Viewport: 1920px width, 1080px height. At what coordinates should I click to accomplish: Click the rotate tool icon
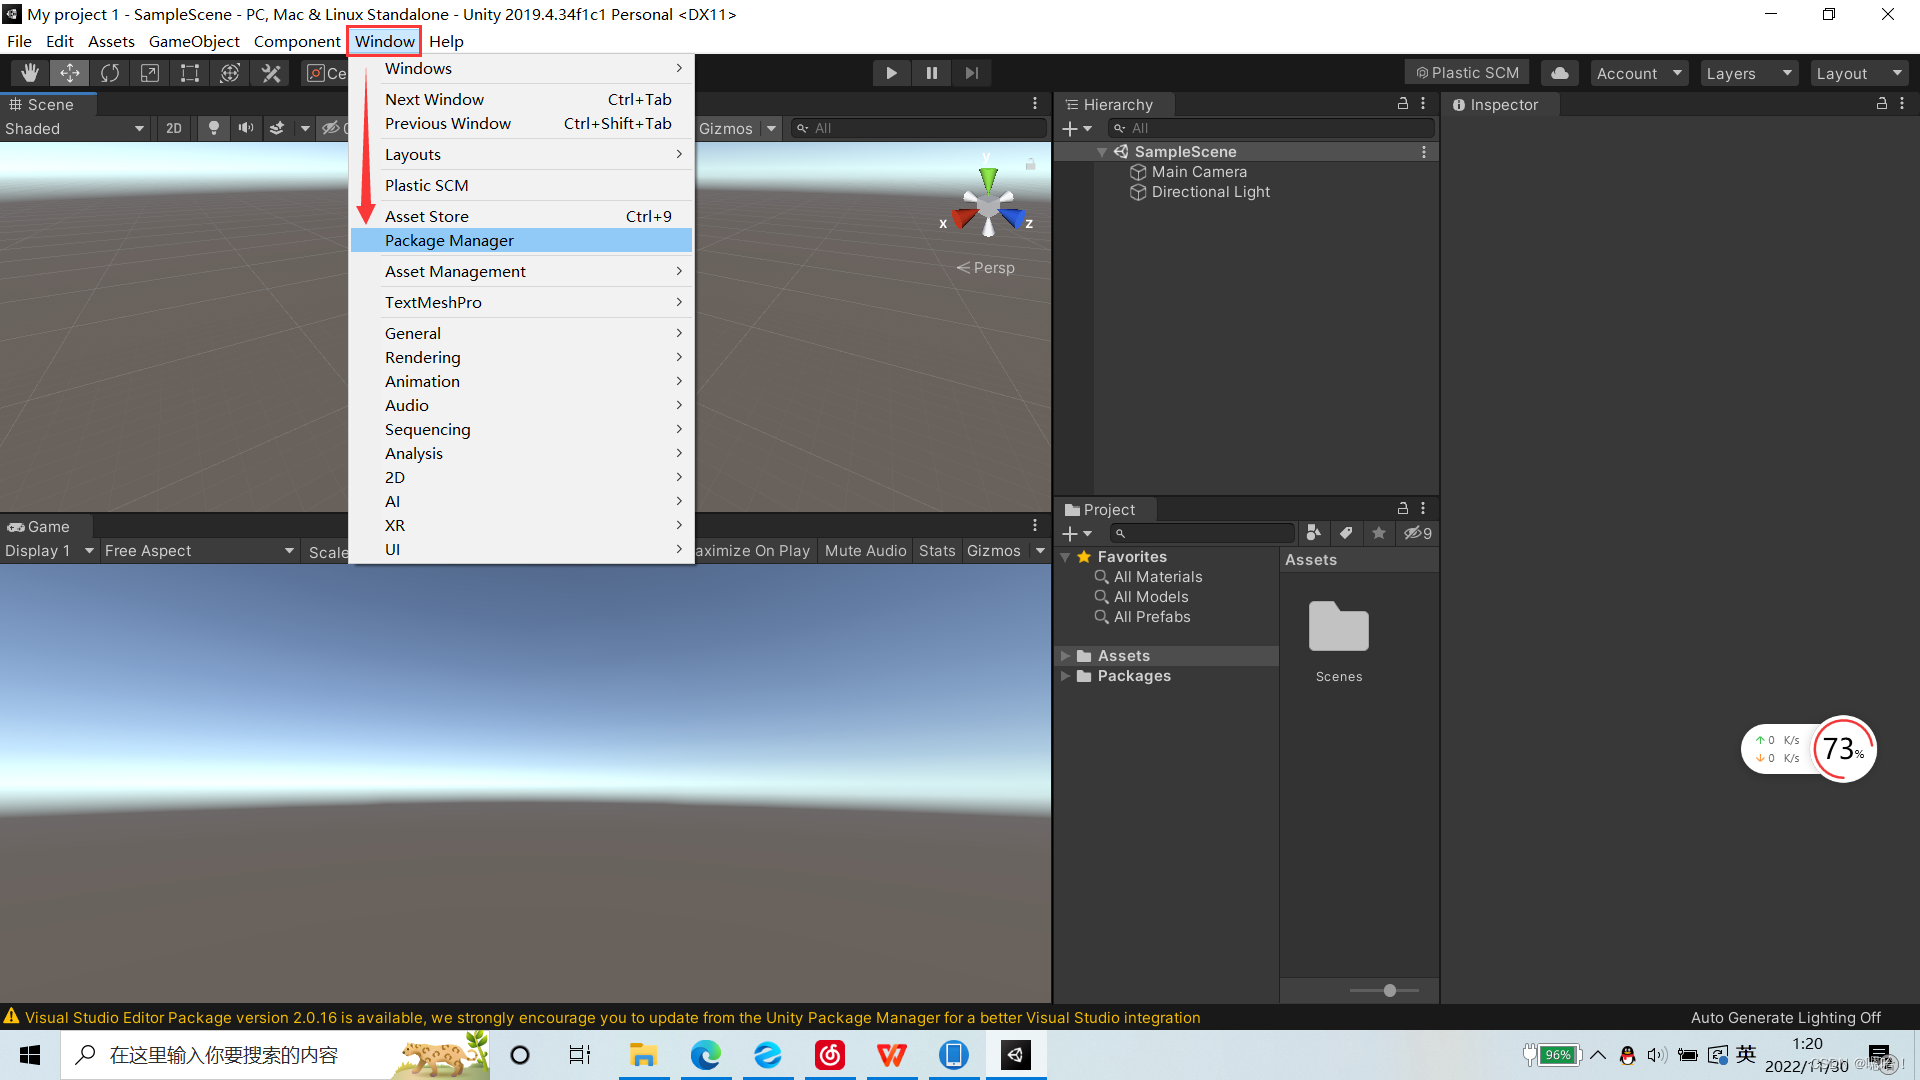point(109,73)
